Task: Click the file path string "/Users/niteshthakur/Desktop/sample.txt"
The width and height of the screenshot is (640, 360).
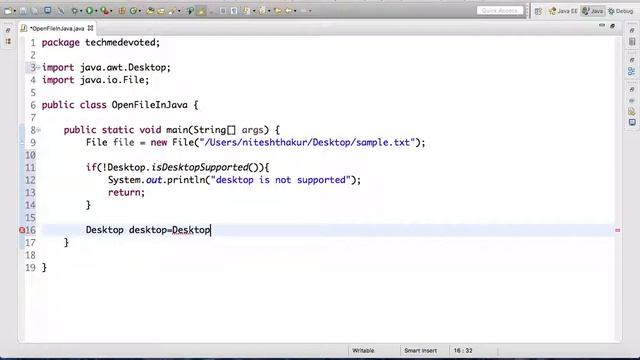Action: pos(307,142)
